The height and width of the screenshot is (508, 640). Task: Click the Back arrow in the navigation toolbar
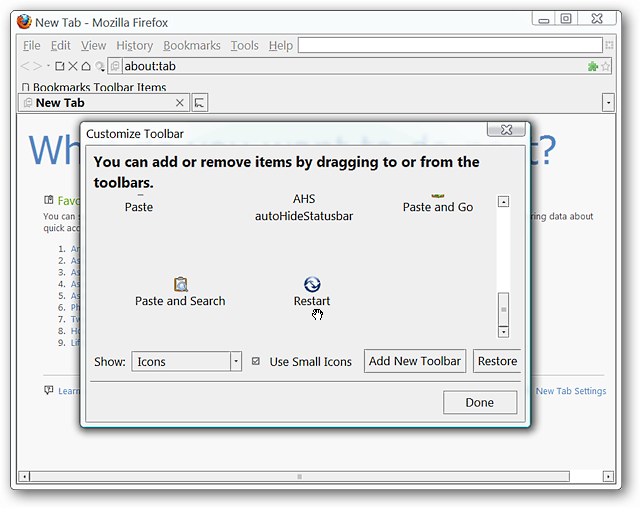pos(25,66)
